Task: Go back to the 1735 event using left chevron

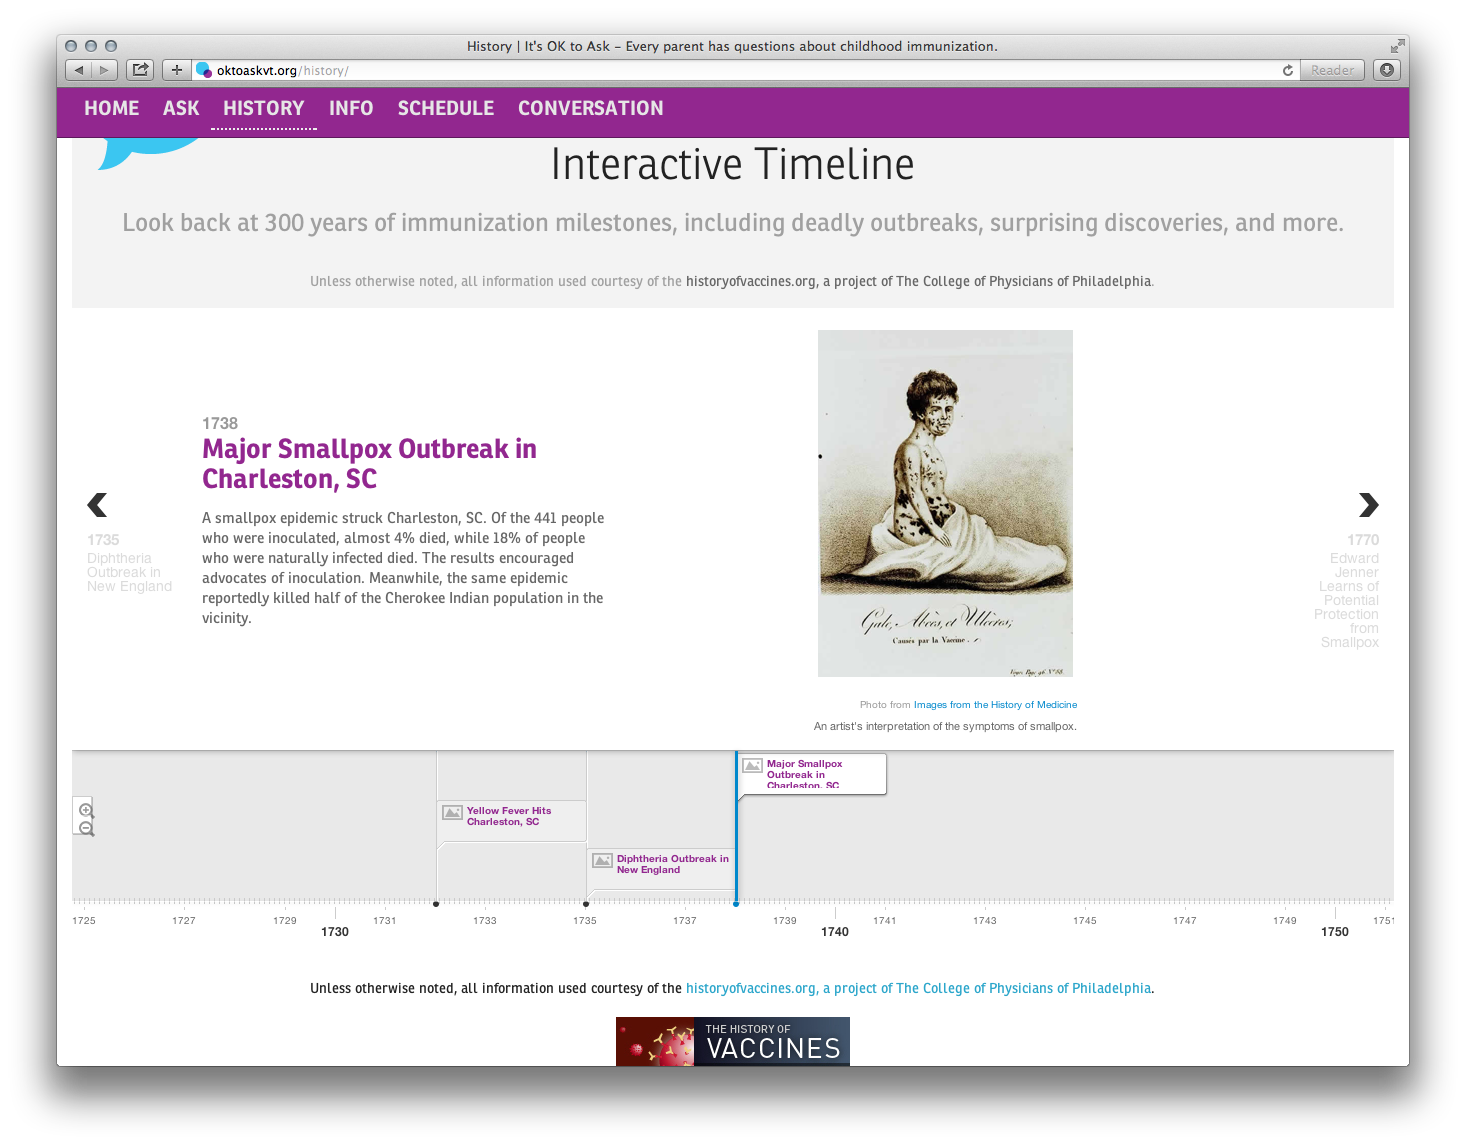Action: (97, 505)
